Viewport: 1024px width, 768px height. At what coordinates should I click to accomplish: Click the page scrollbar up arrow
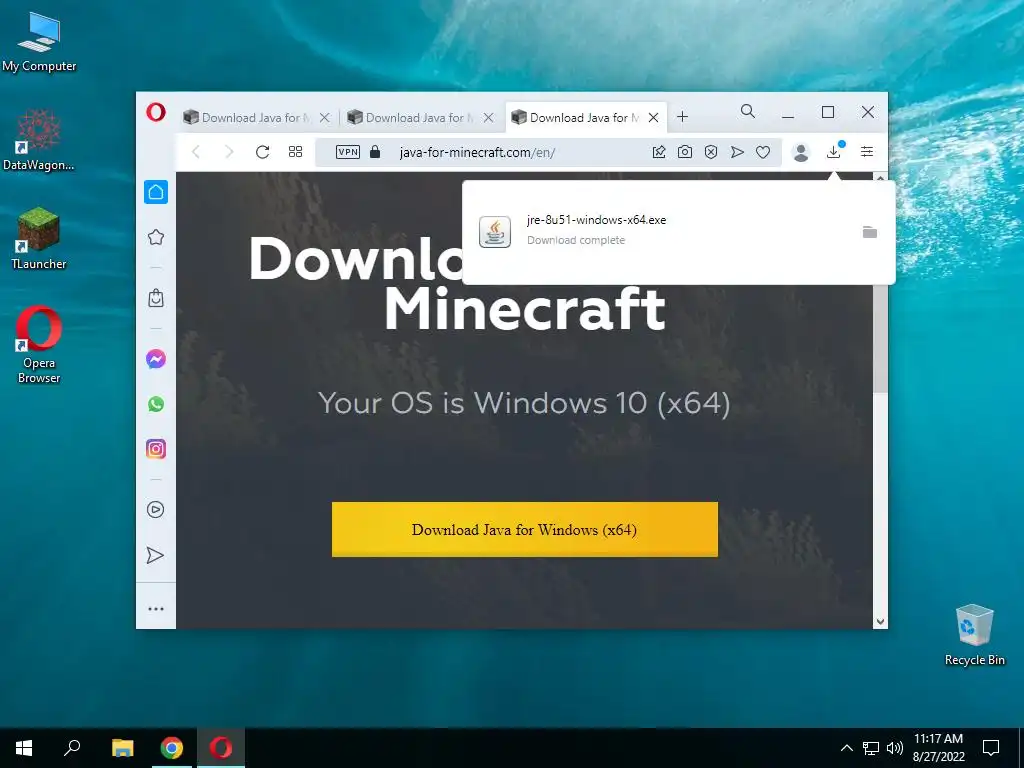pyautogui.click(x=880, y=178)
